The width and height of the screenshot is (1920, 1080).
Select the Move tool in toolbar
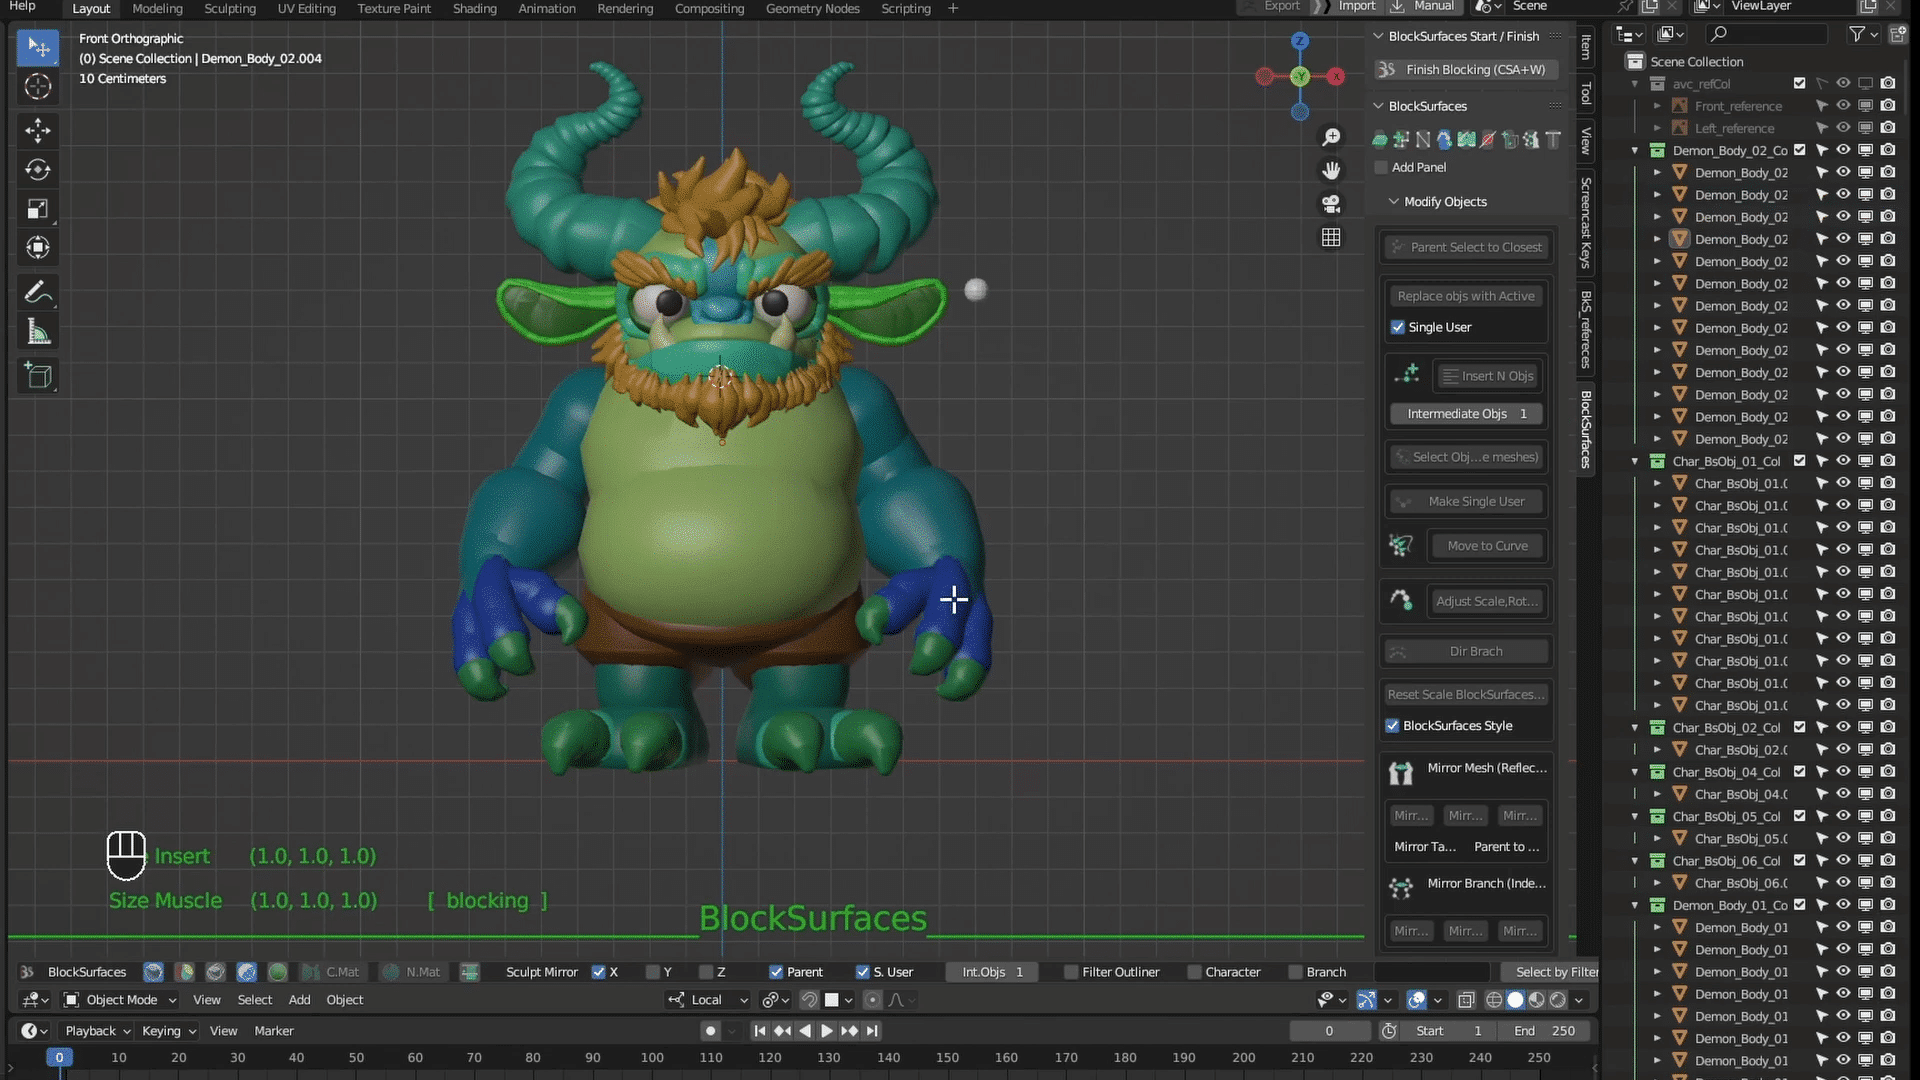pos(38,130)
